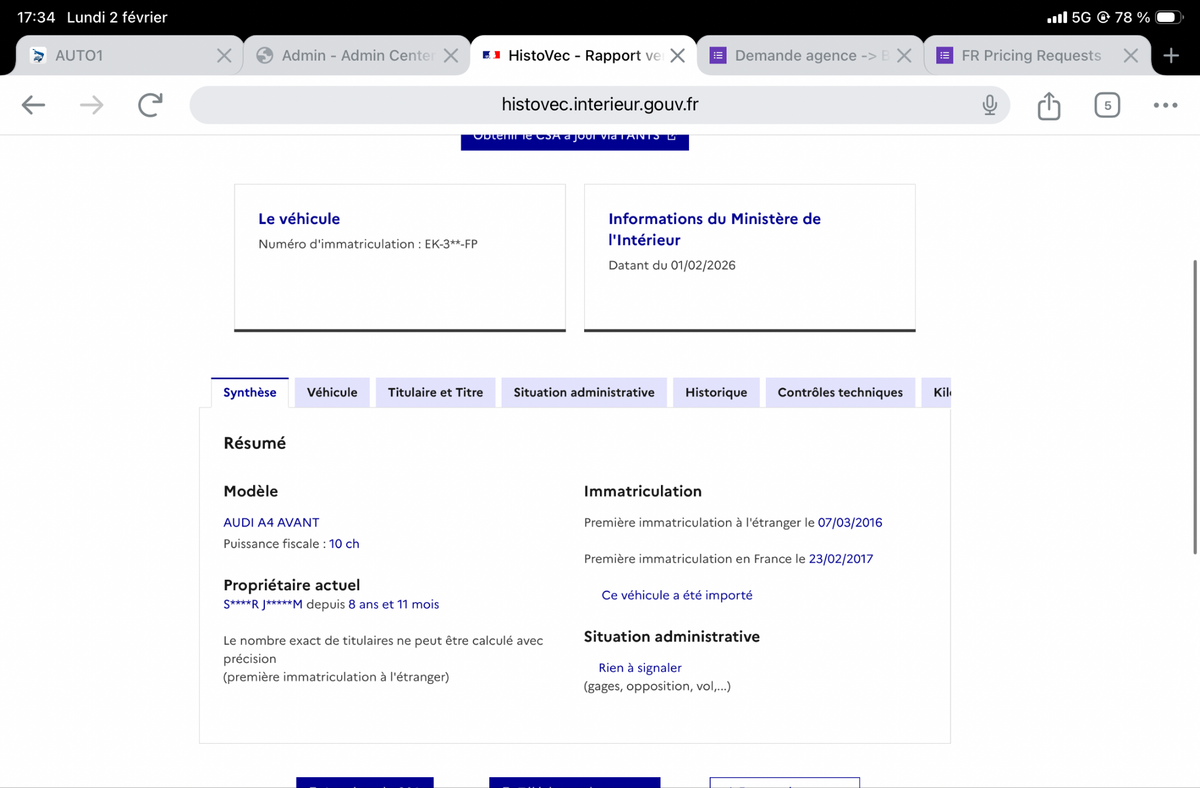The image size is (1200, 788).
Task: Click registration number EK-3**-FP text
Action: [451, 244]
